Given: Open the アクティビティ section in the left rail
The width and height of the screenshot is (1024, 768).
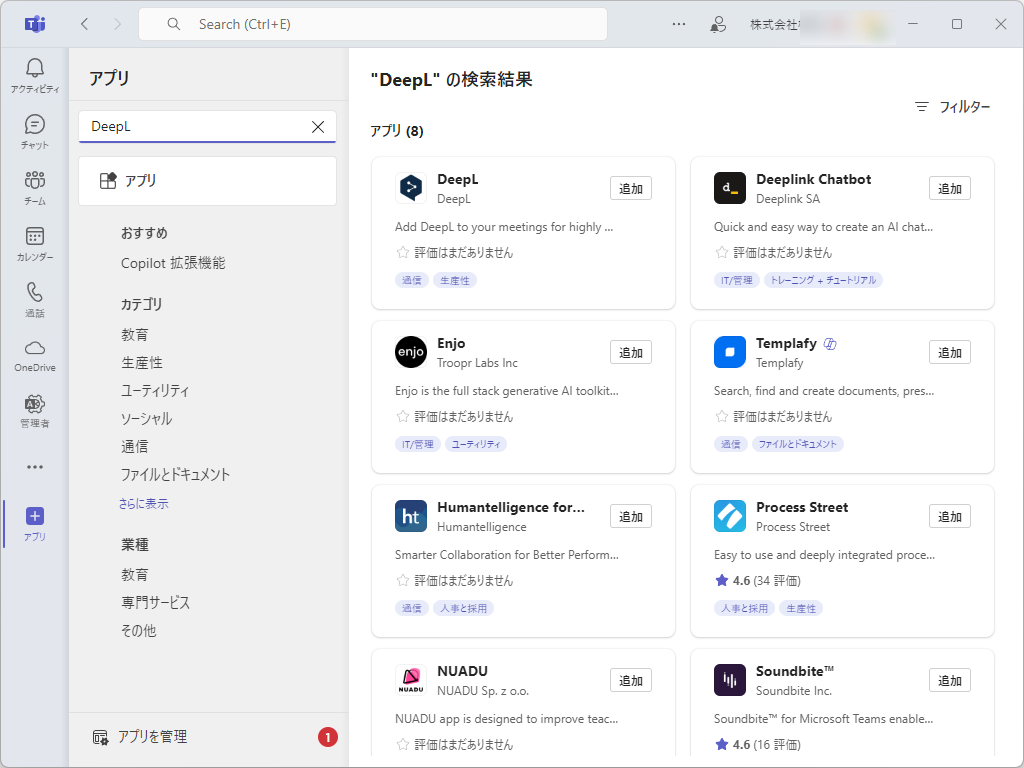Looking at the screenshot, I should click(x=34, y=72).
